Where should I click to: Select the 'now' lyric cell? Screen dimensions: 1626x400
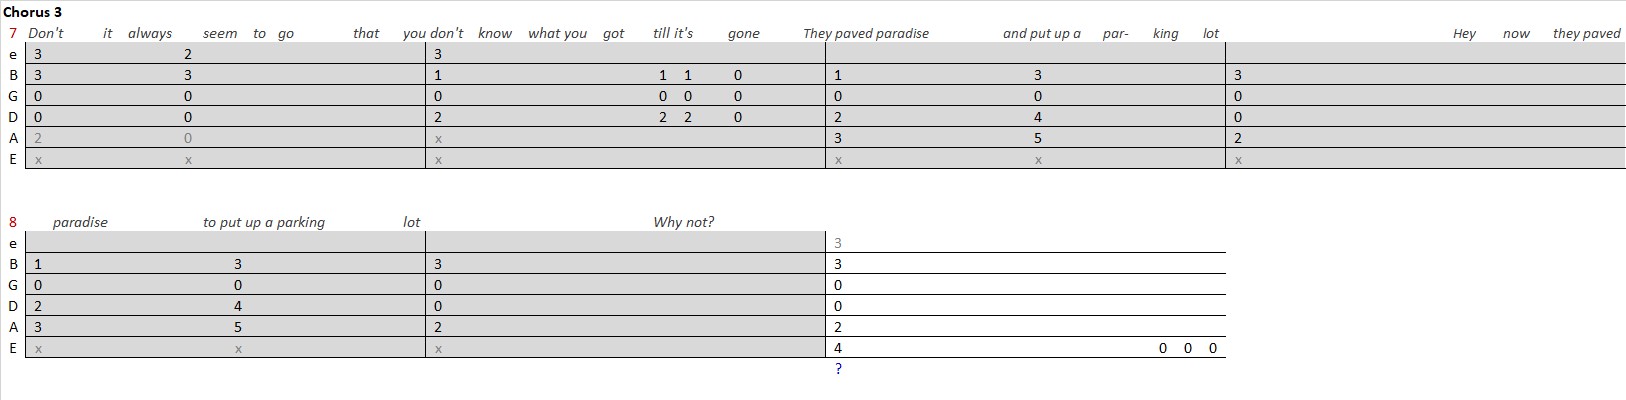pyautogui.click(x=1516, y=33)
